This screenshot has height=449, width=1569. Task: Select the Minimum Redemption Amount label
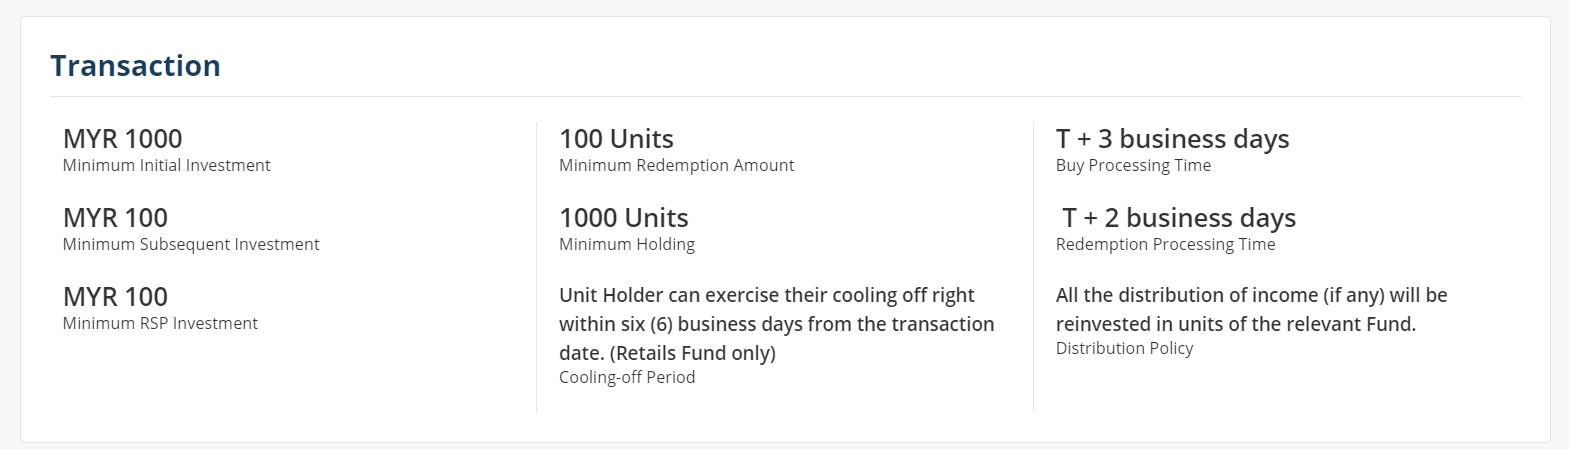(676, 165)
